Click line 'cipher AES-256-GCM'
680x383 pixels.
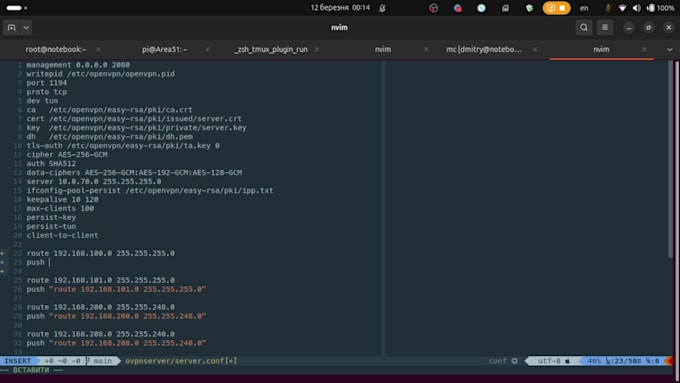coord(67,154)
